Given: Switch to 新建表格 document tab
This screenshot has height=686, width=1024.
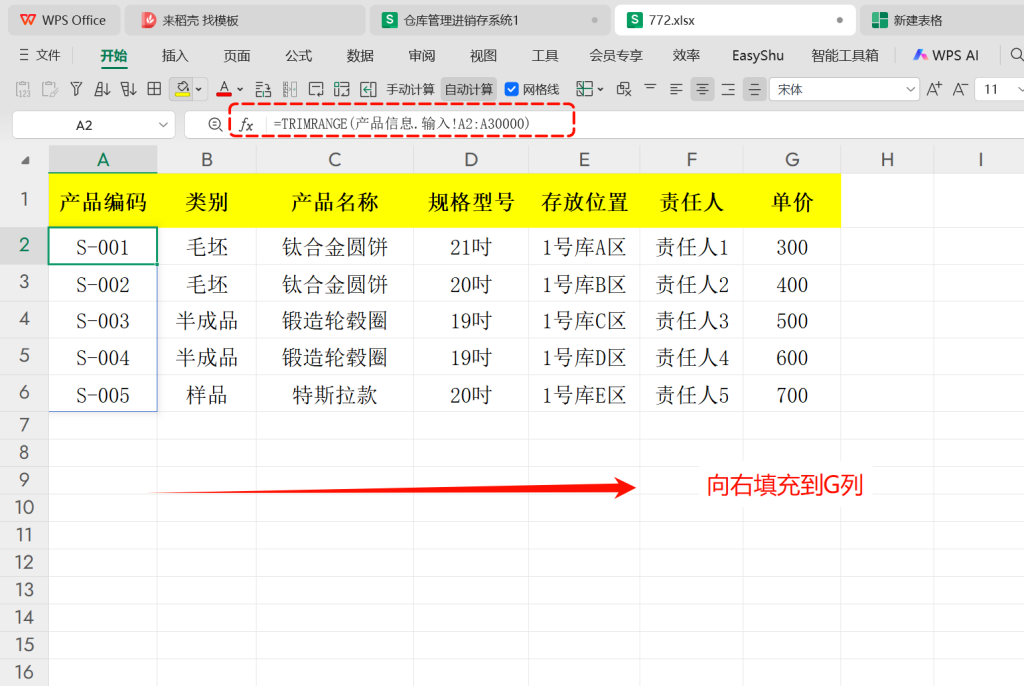Looking at the screenshot, I should click(941, 20).
